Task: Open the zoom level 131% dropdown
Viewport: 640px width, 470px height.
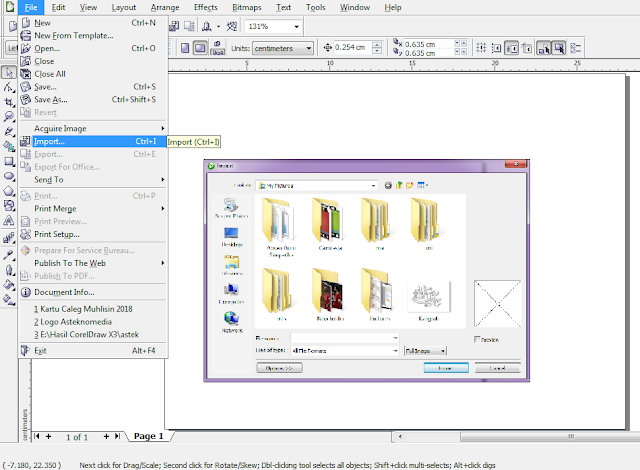Action: pos(297,27)
